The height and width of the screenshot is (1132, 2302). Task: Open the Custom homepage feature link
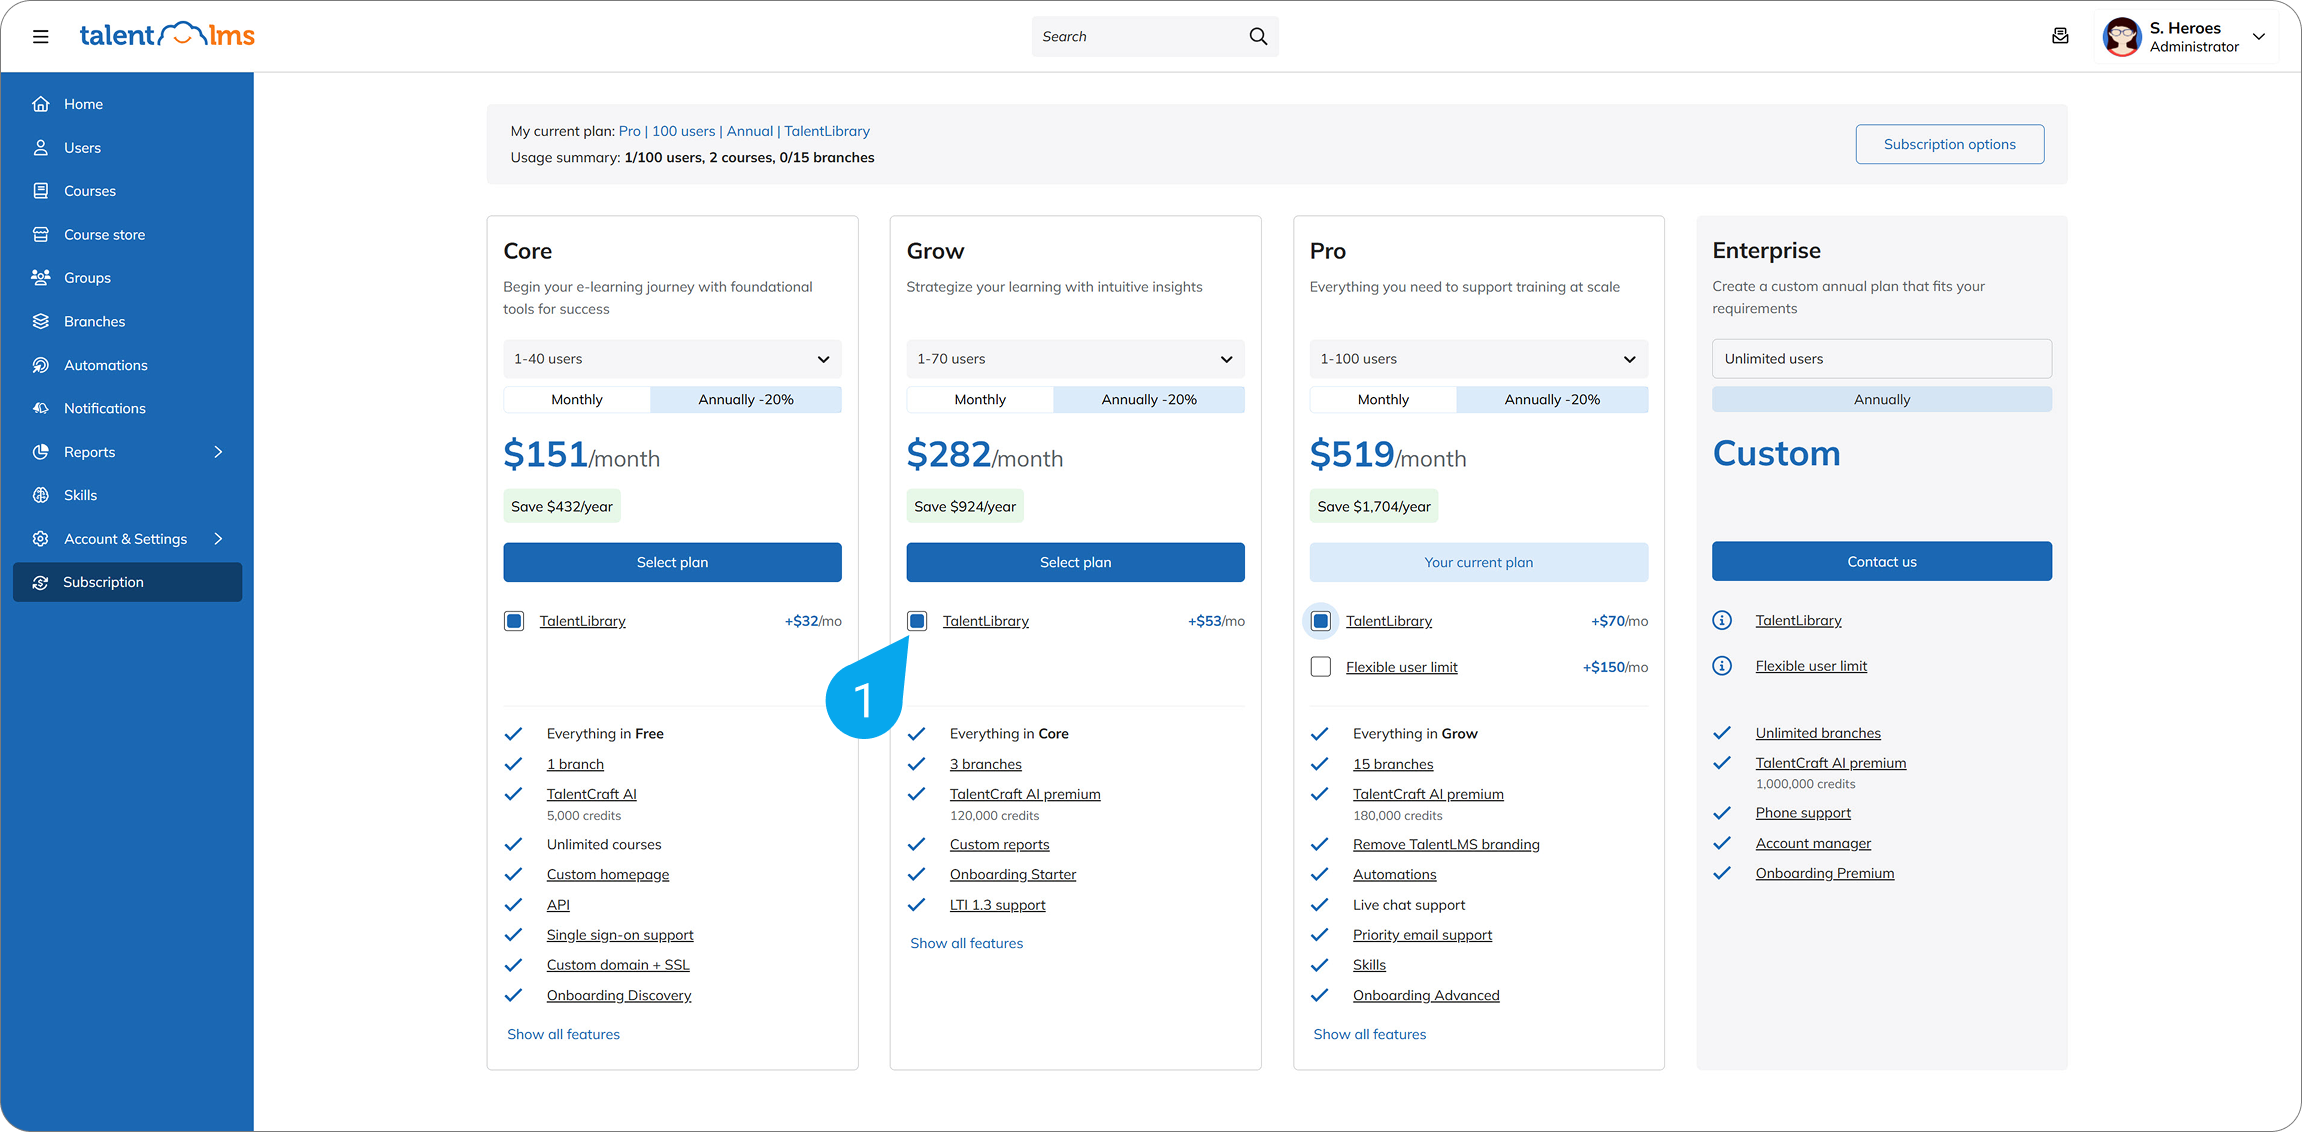607,874
